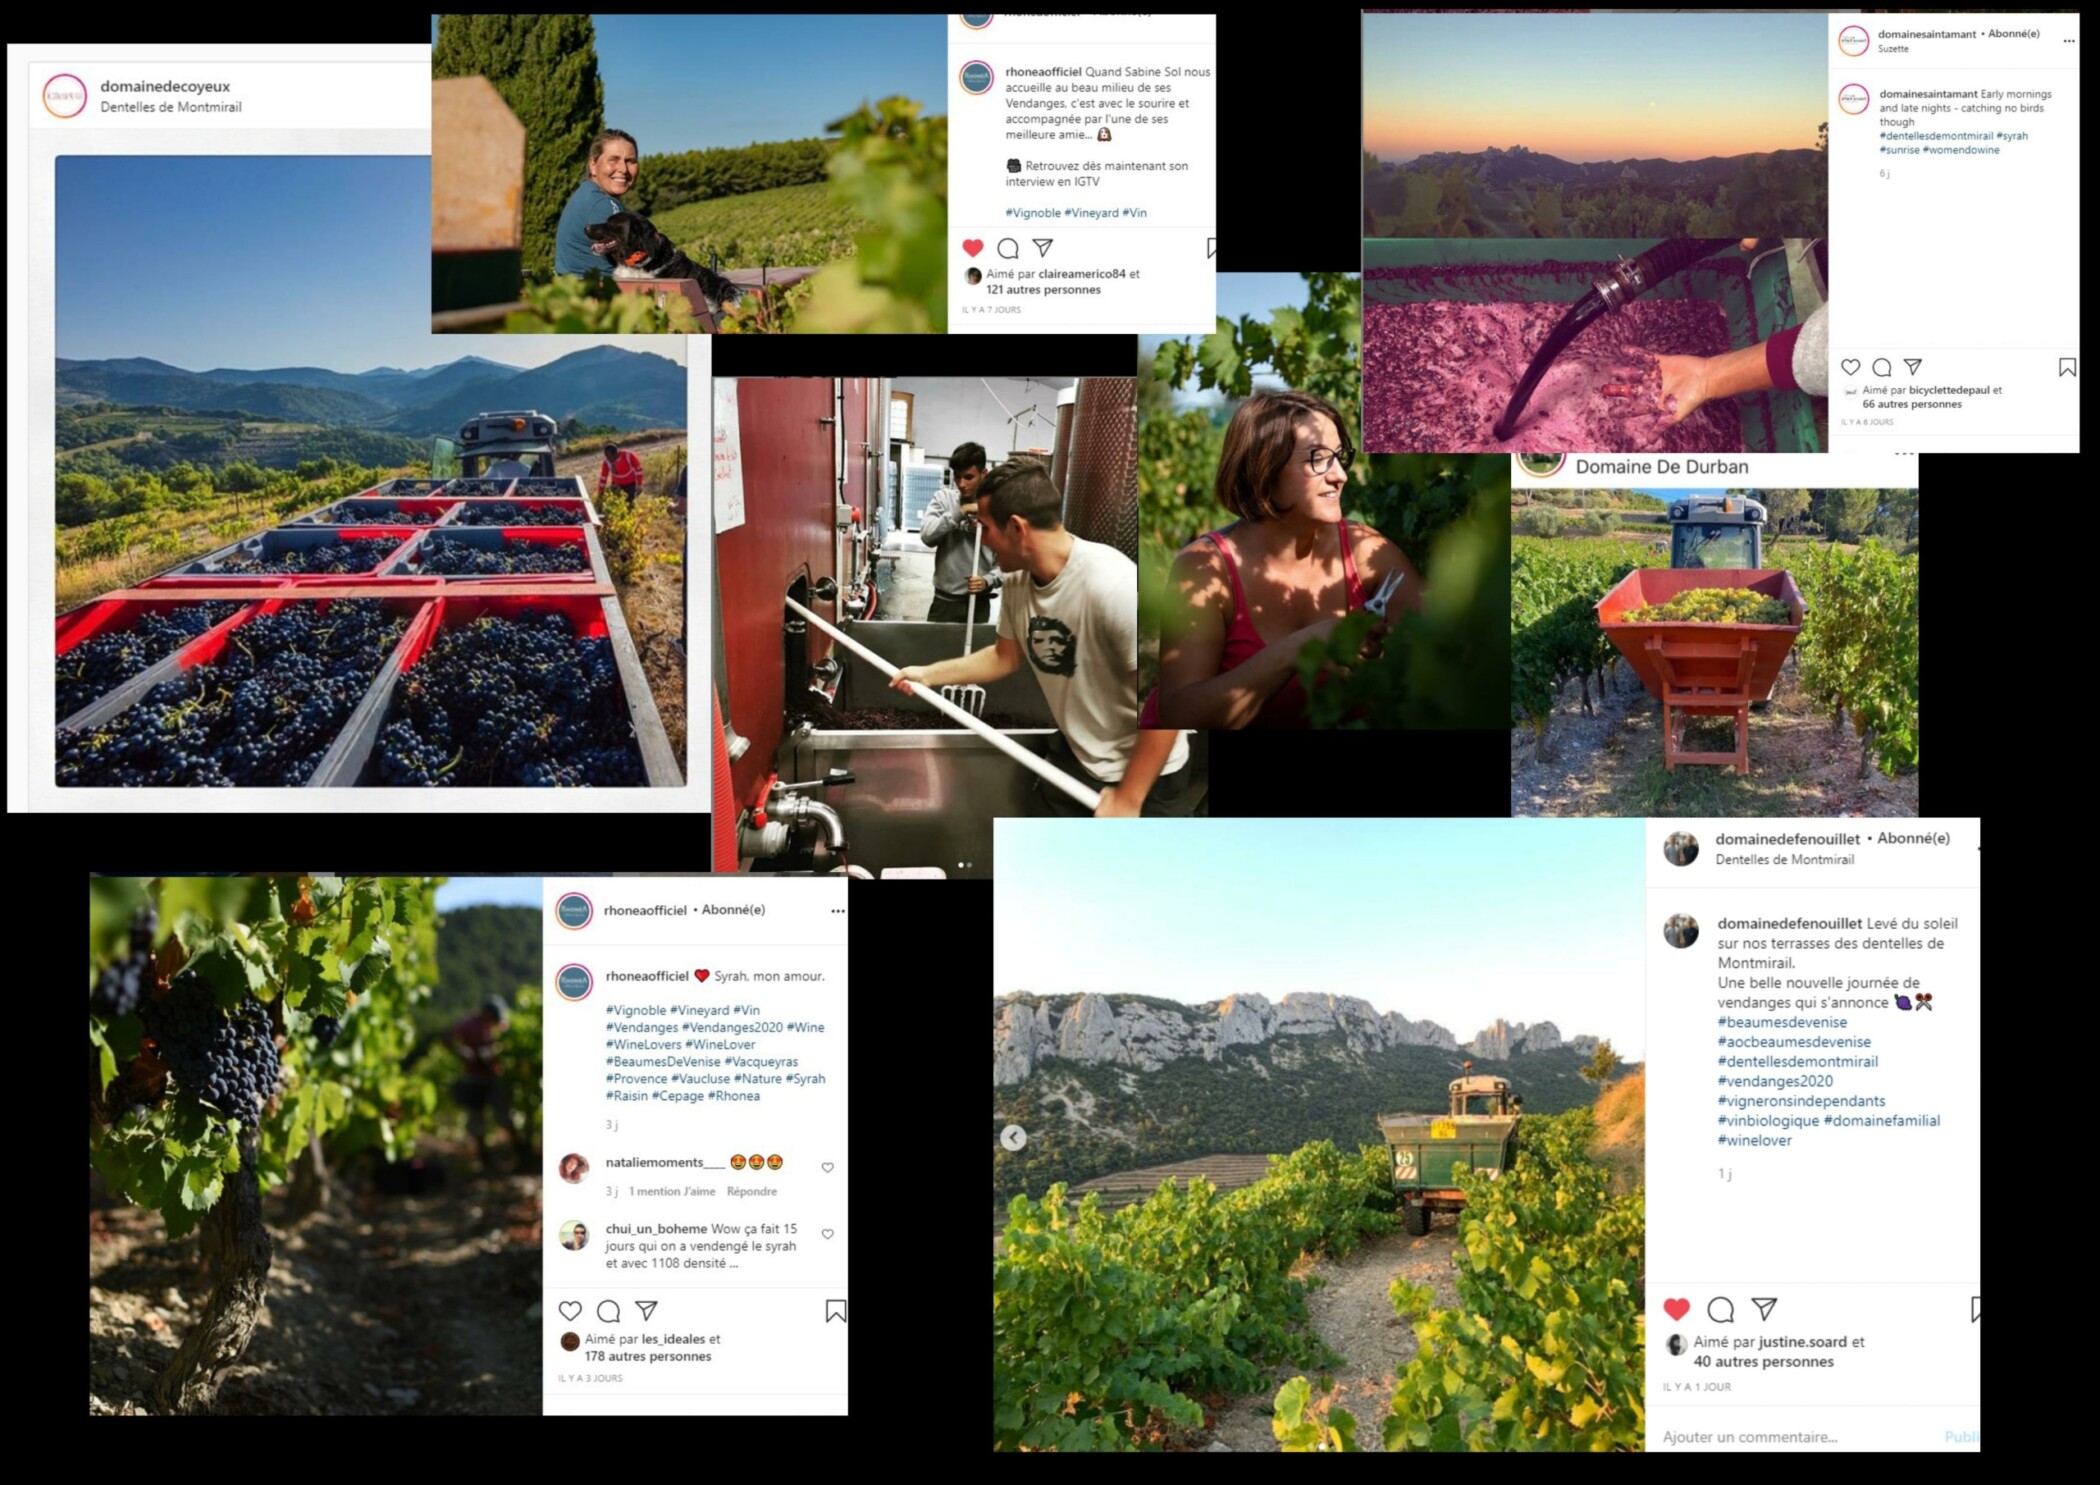
Task: Open the domainedecoyeux profile name
Action: tap(165, 86)
